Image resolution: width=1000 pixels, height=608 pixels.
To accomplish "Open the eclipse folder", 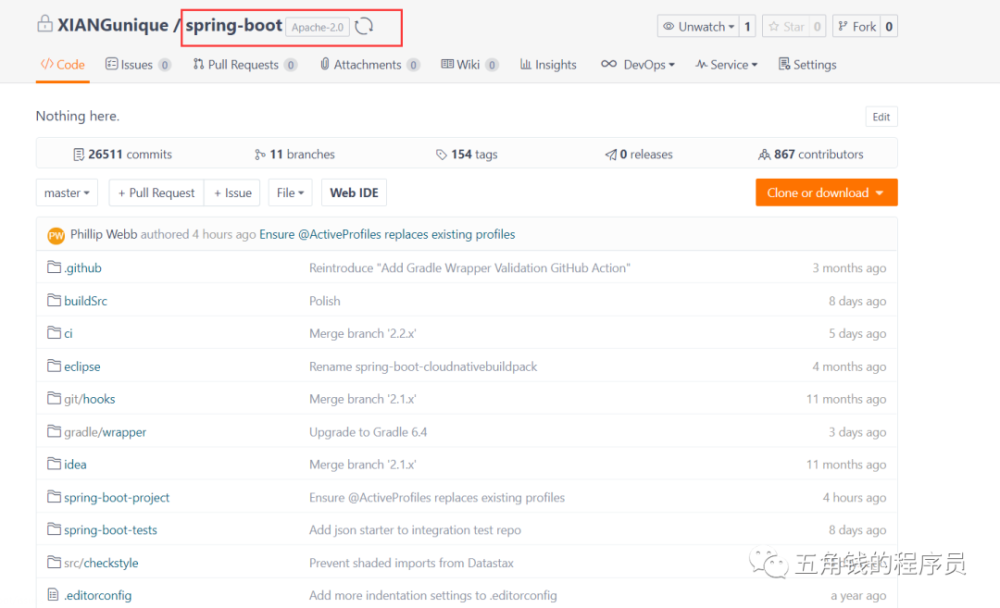I will click(82, 367).
